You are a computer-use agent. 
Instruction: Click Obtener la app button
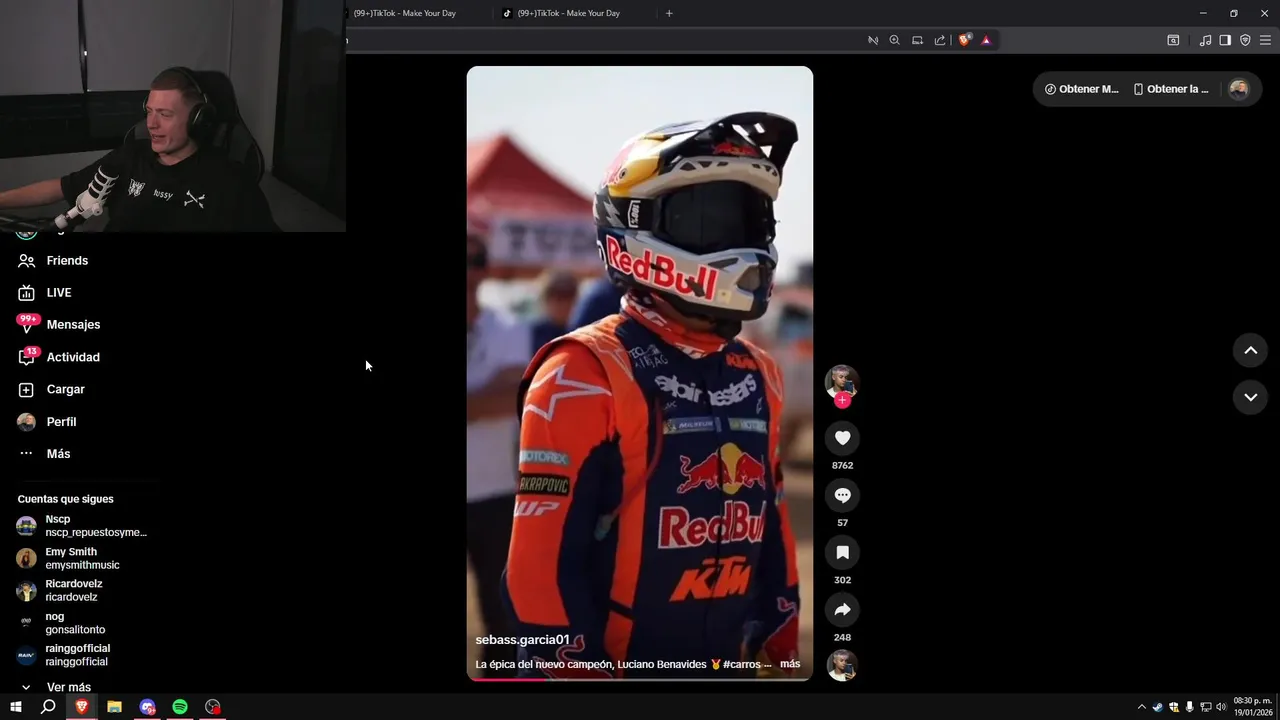(x=1171, y=89)
